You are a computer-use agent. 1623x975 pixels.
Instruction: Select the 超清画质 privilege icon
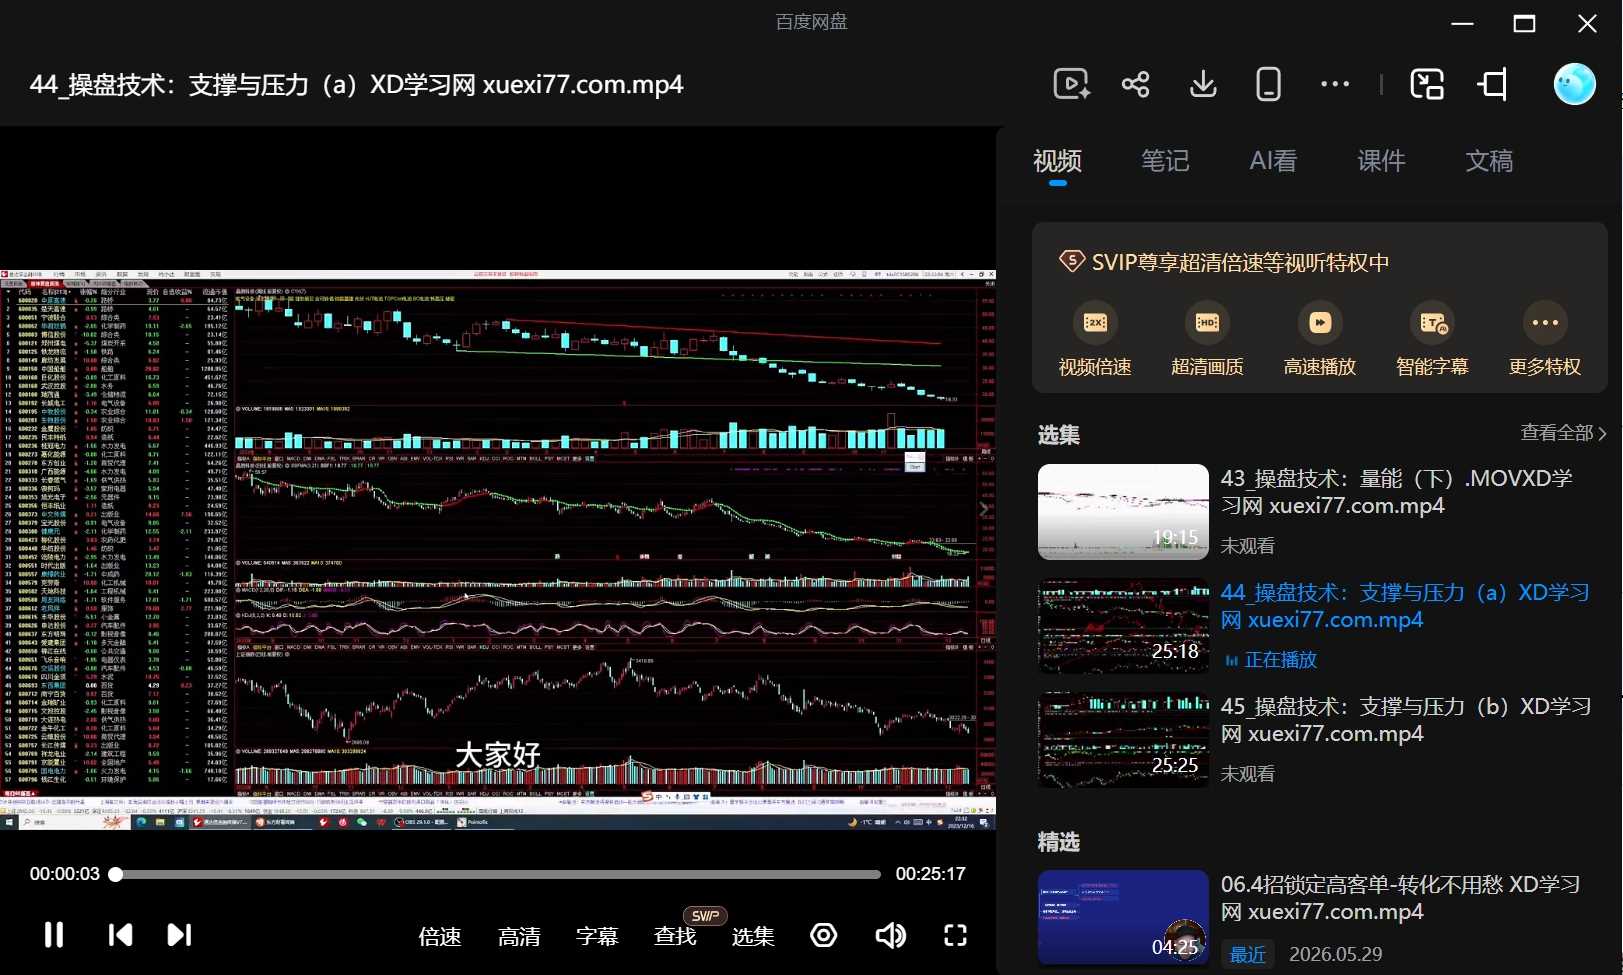[x=1207, y=322]
